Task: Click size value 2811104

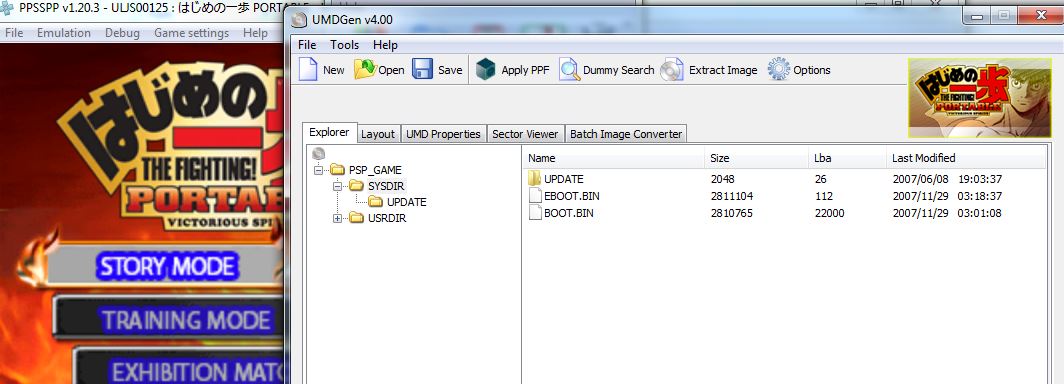Action: [732, 196]
